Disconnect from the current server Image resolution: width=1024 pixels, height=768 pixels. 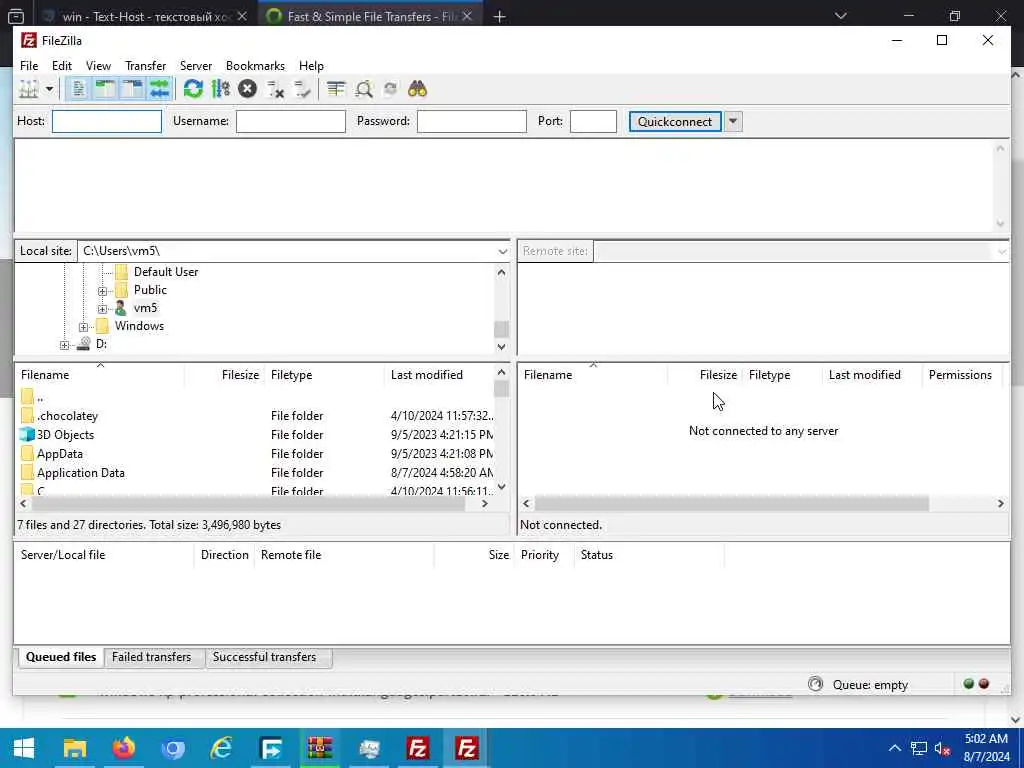pos(275,89)
